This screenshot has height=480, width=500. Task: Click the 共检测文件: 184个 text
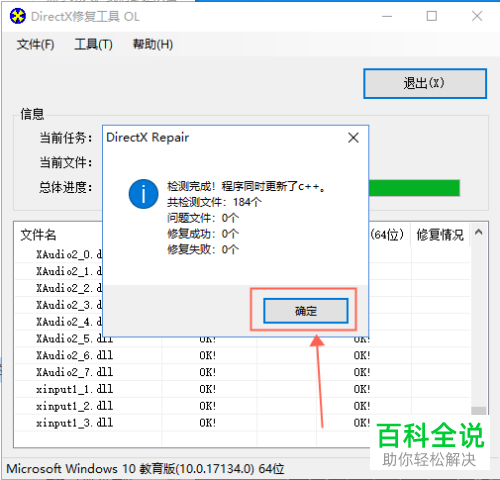tap(214, 202)
